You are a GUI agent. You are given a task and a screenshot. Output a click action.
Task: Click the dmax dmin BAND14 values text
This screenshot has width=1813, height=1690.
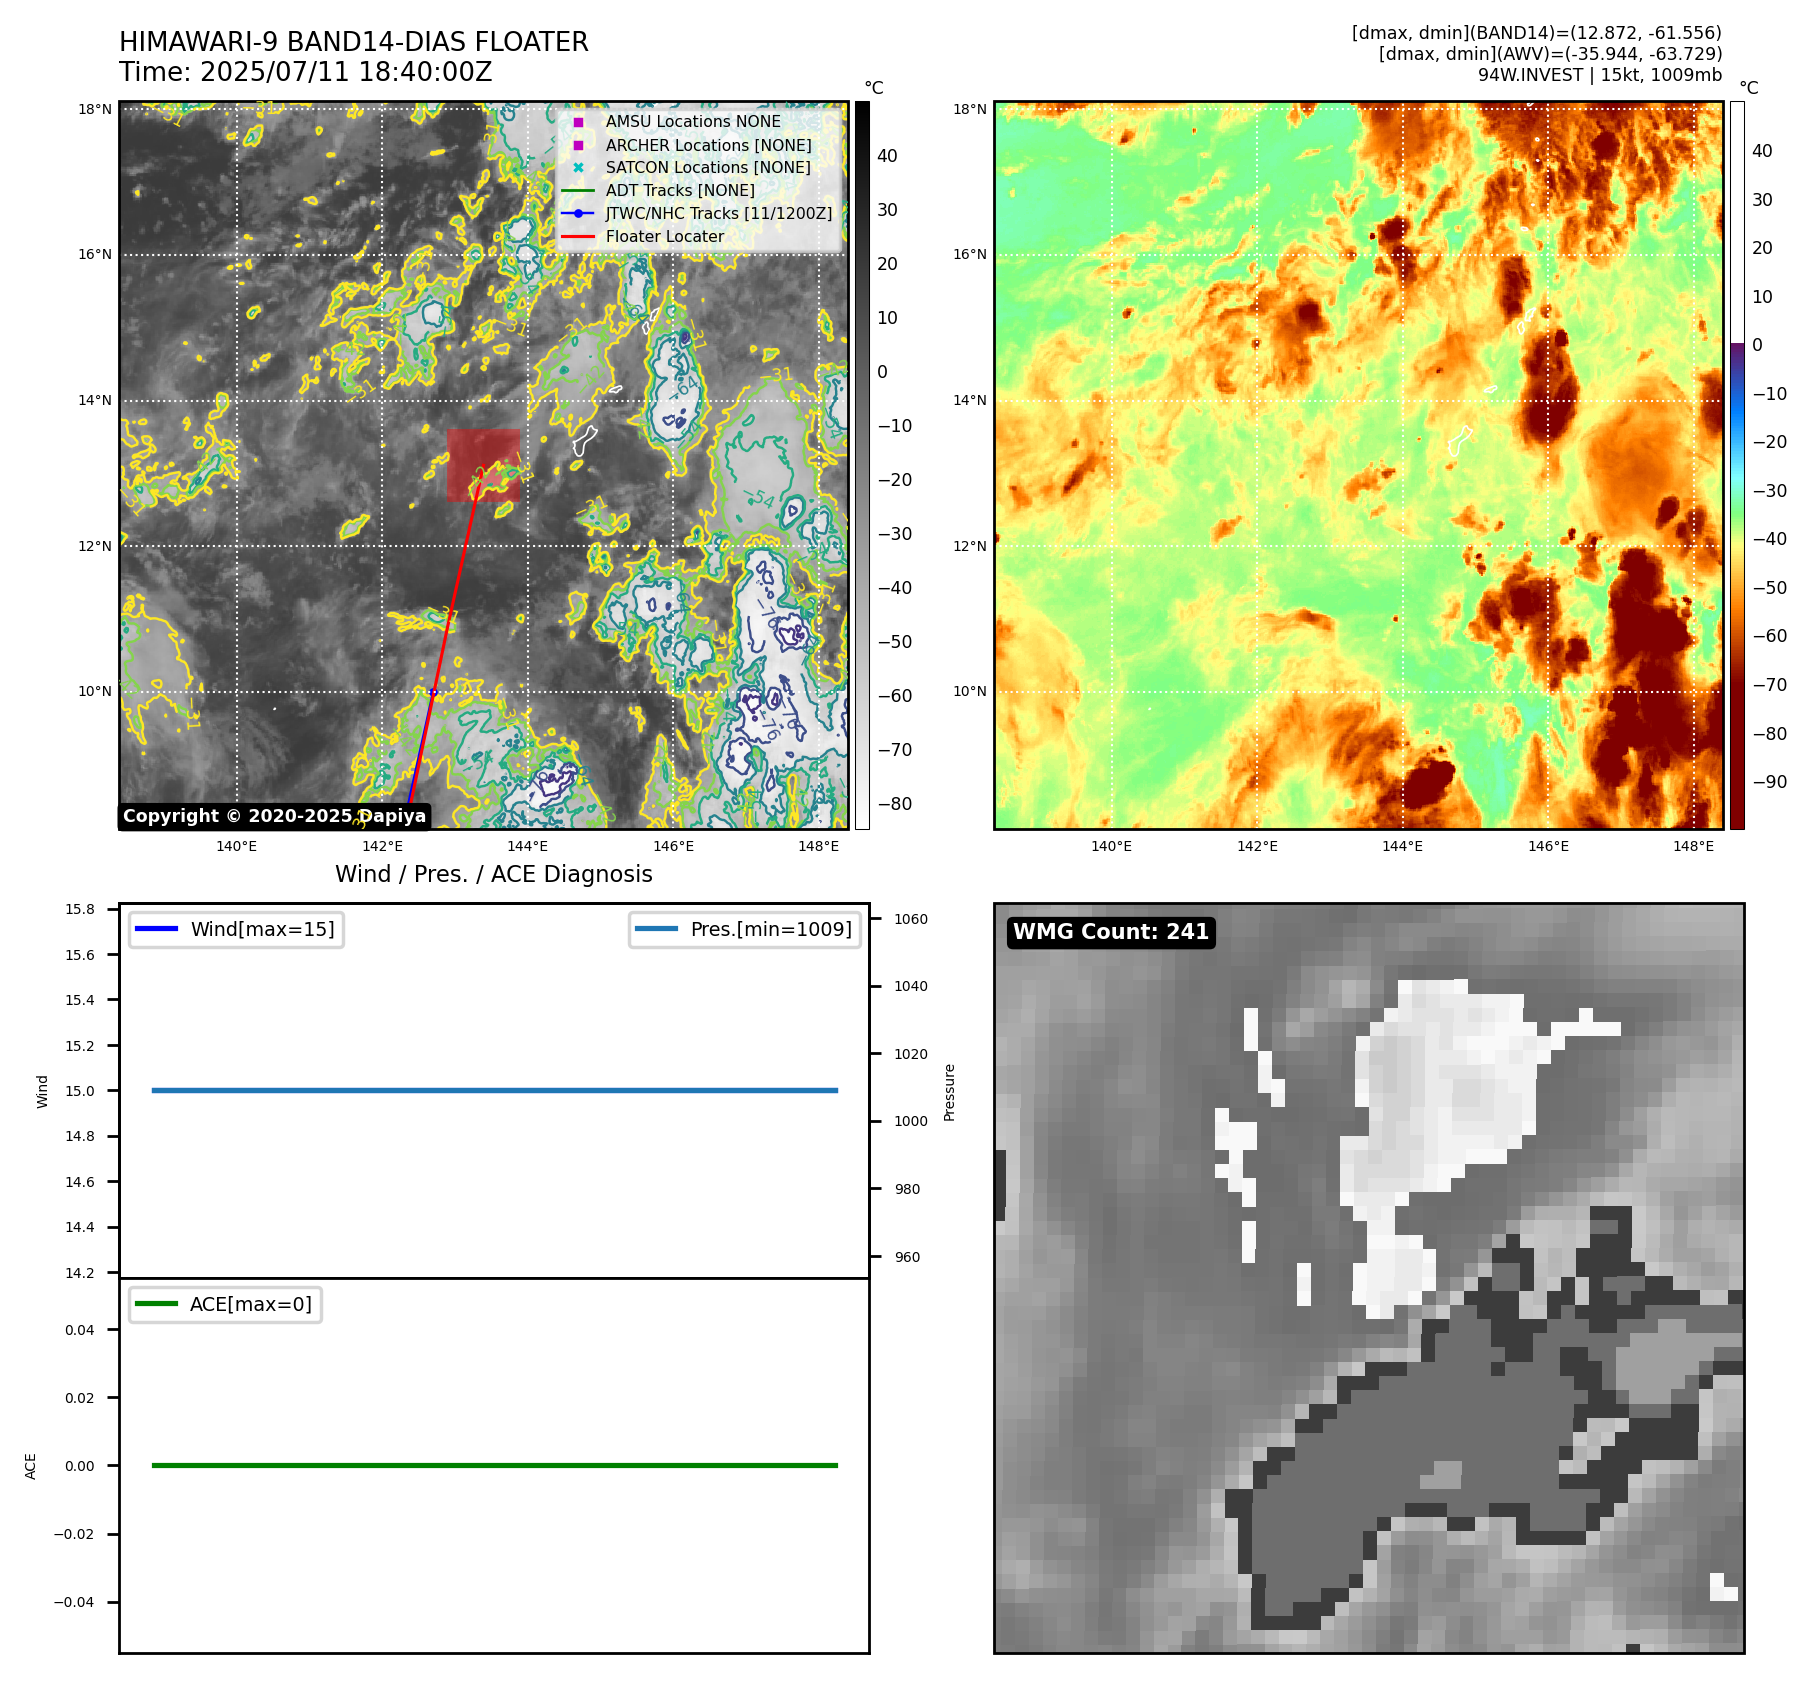point(1537,33)
